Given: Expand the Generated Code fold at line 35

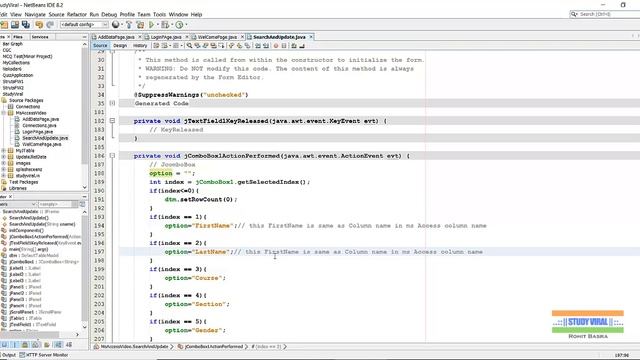Looking at the screenshot, I should coord(112,103).
